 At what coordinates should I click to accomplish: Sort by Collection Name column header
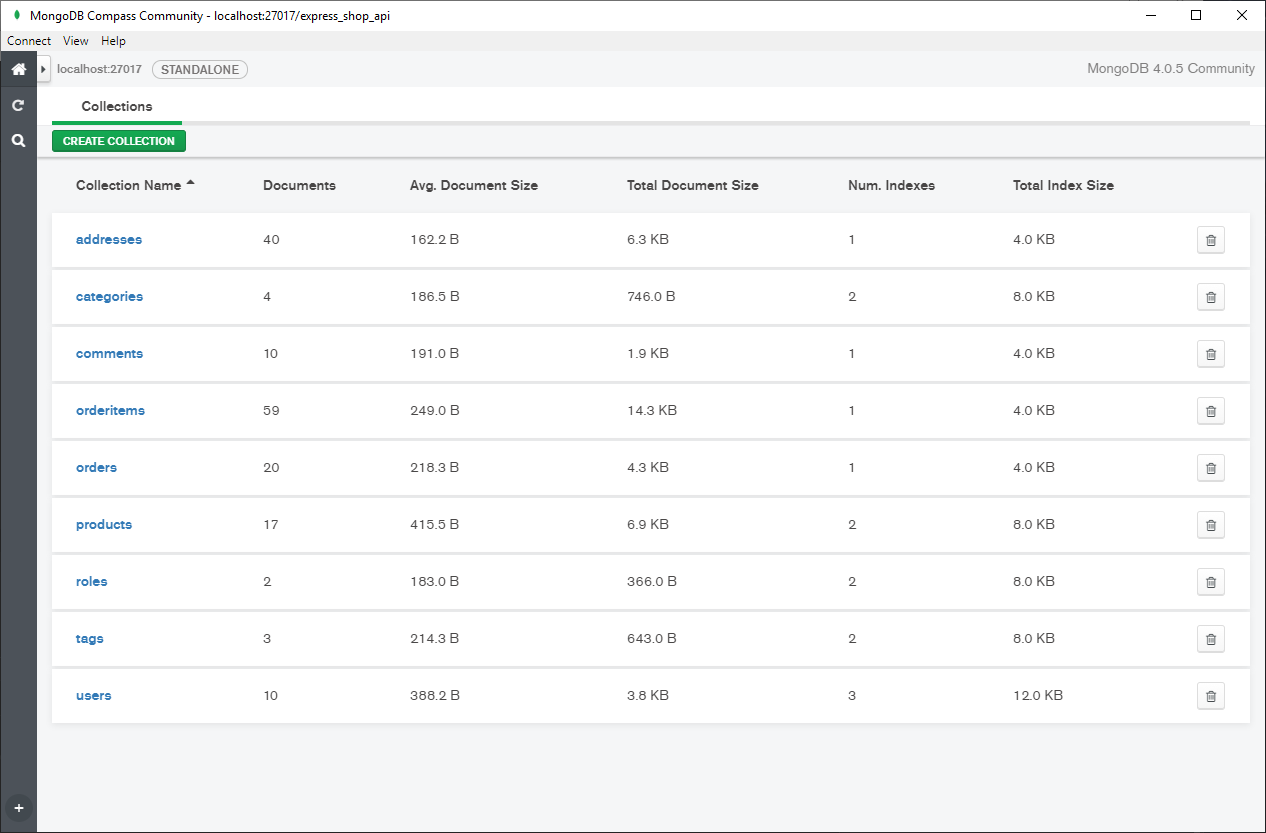click(135, 185)
